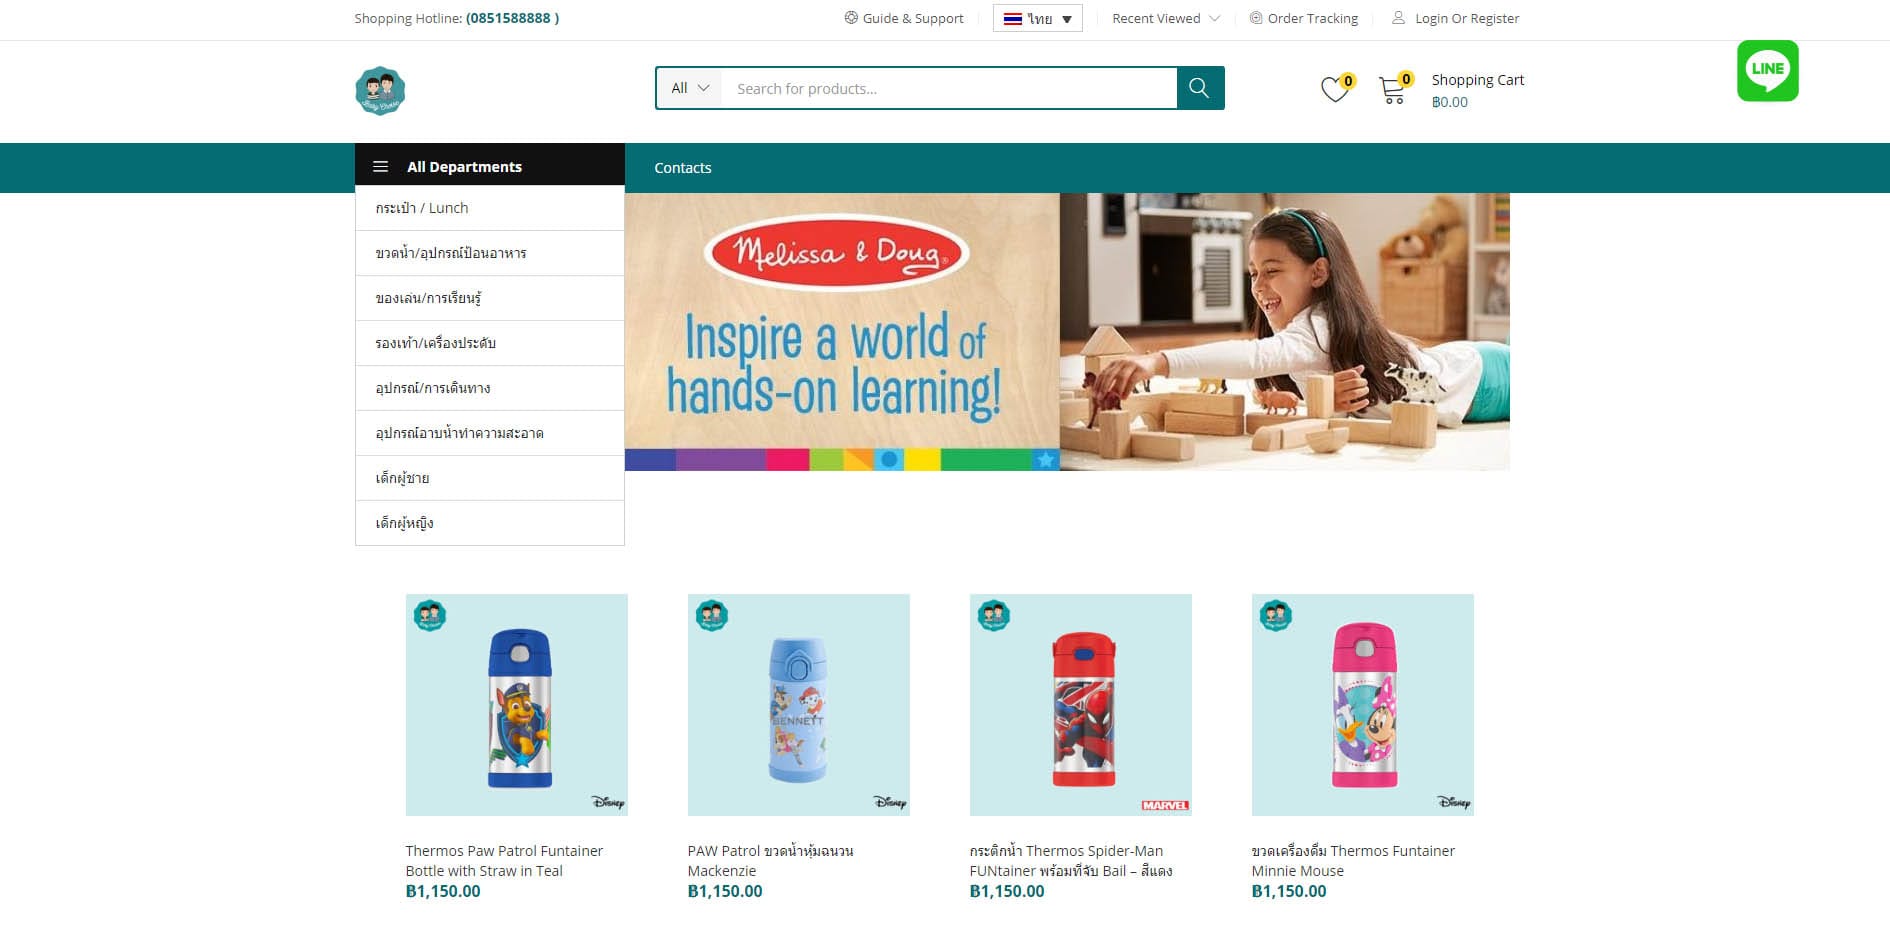Click the Melissa & Doug banner

[x=1067, y=332]
